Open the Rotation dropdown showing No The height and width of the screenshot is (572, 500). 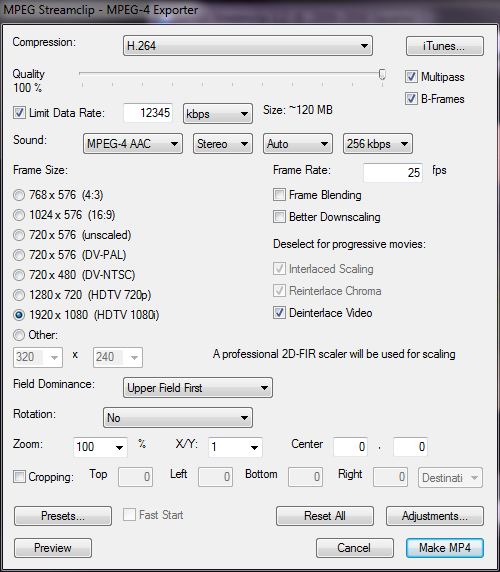178,418
